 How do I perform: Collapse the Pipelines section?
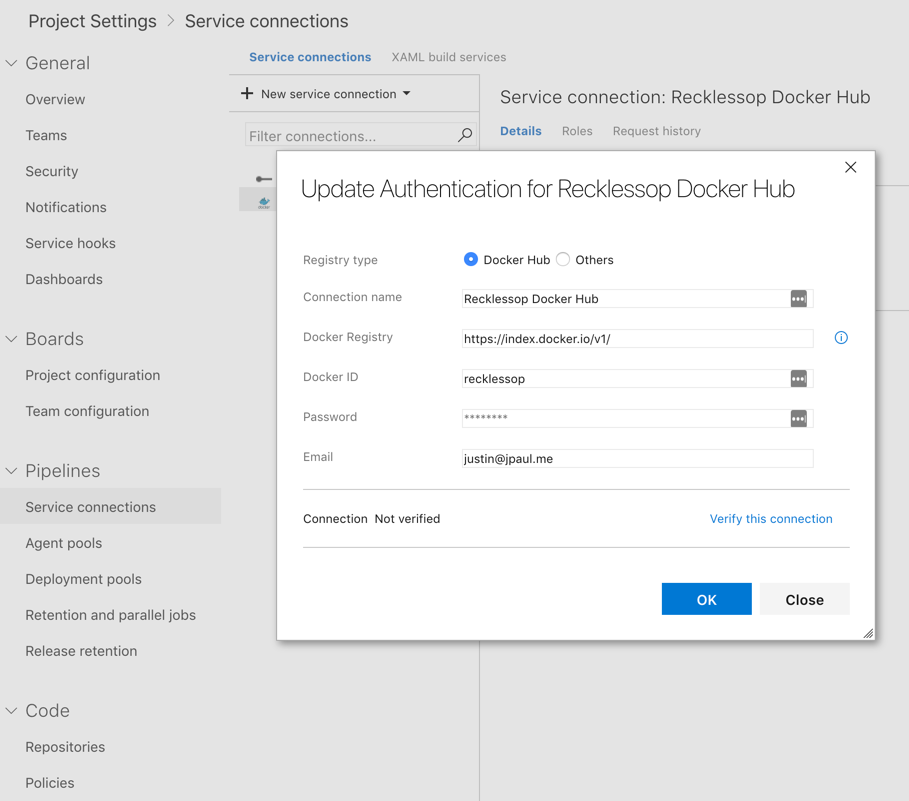coord(12,471)
